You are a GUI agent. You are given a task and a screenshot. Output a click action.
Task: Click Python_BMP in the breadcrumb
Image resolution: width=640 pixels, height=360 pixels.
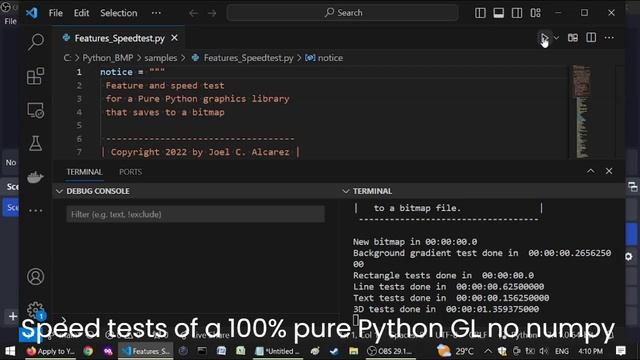108,58
